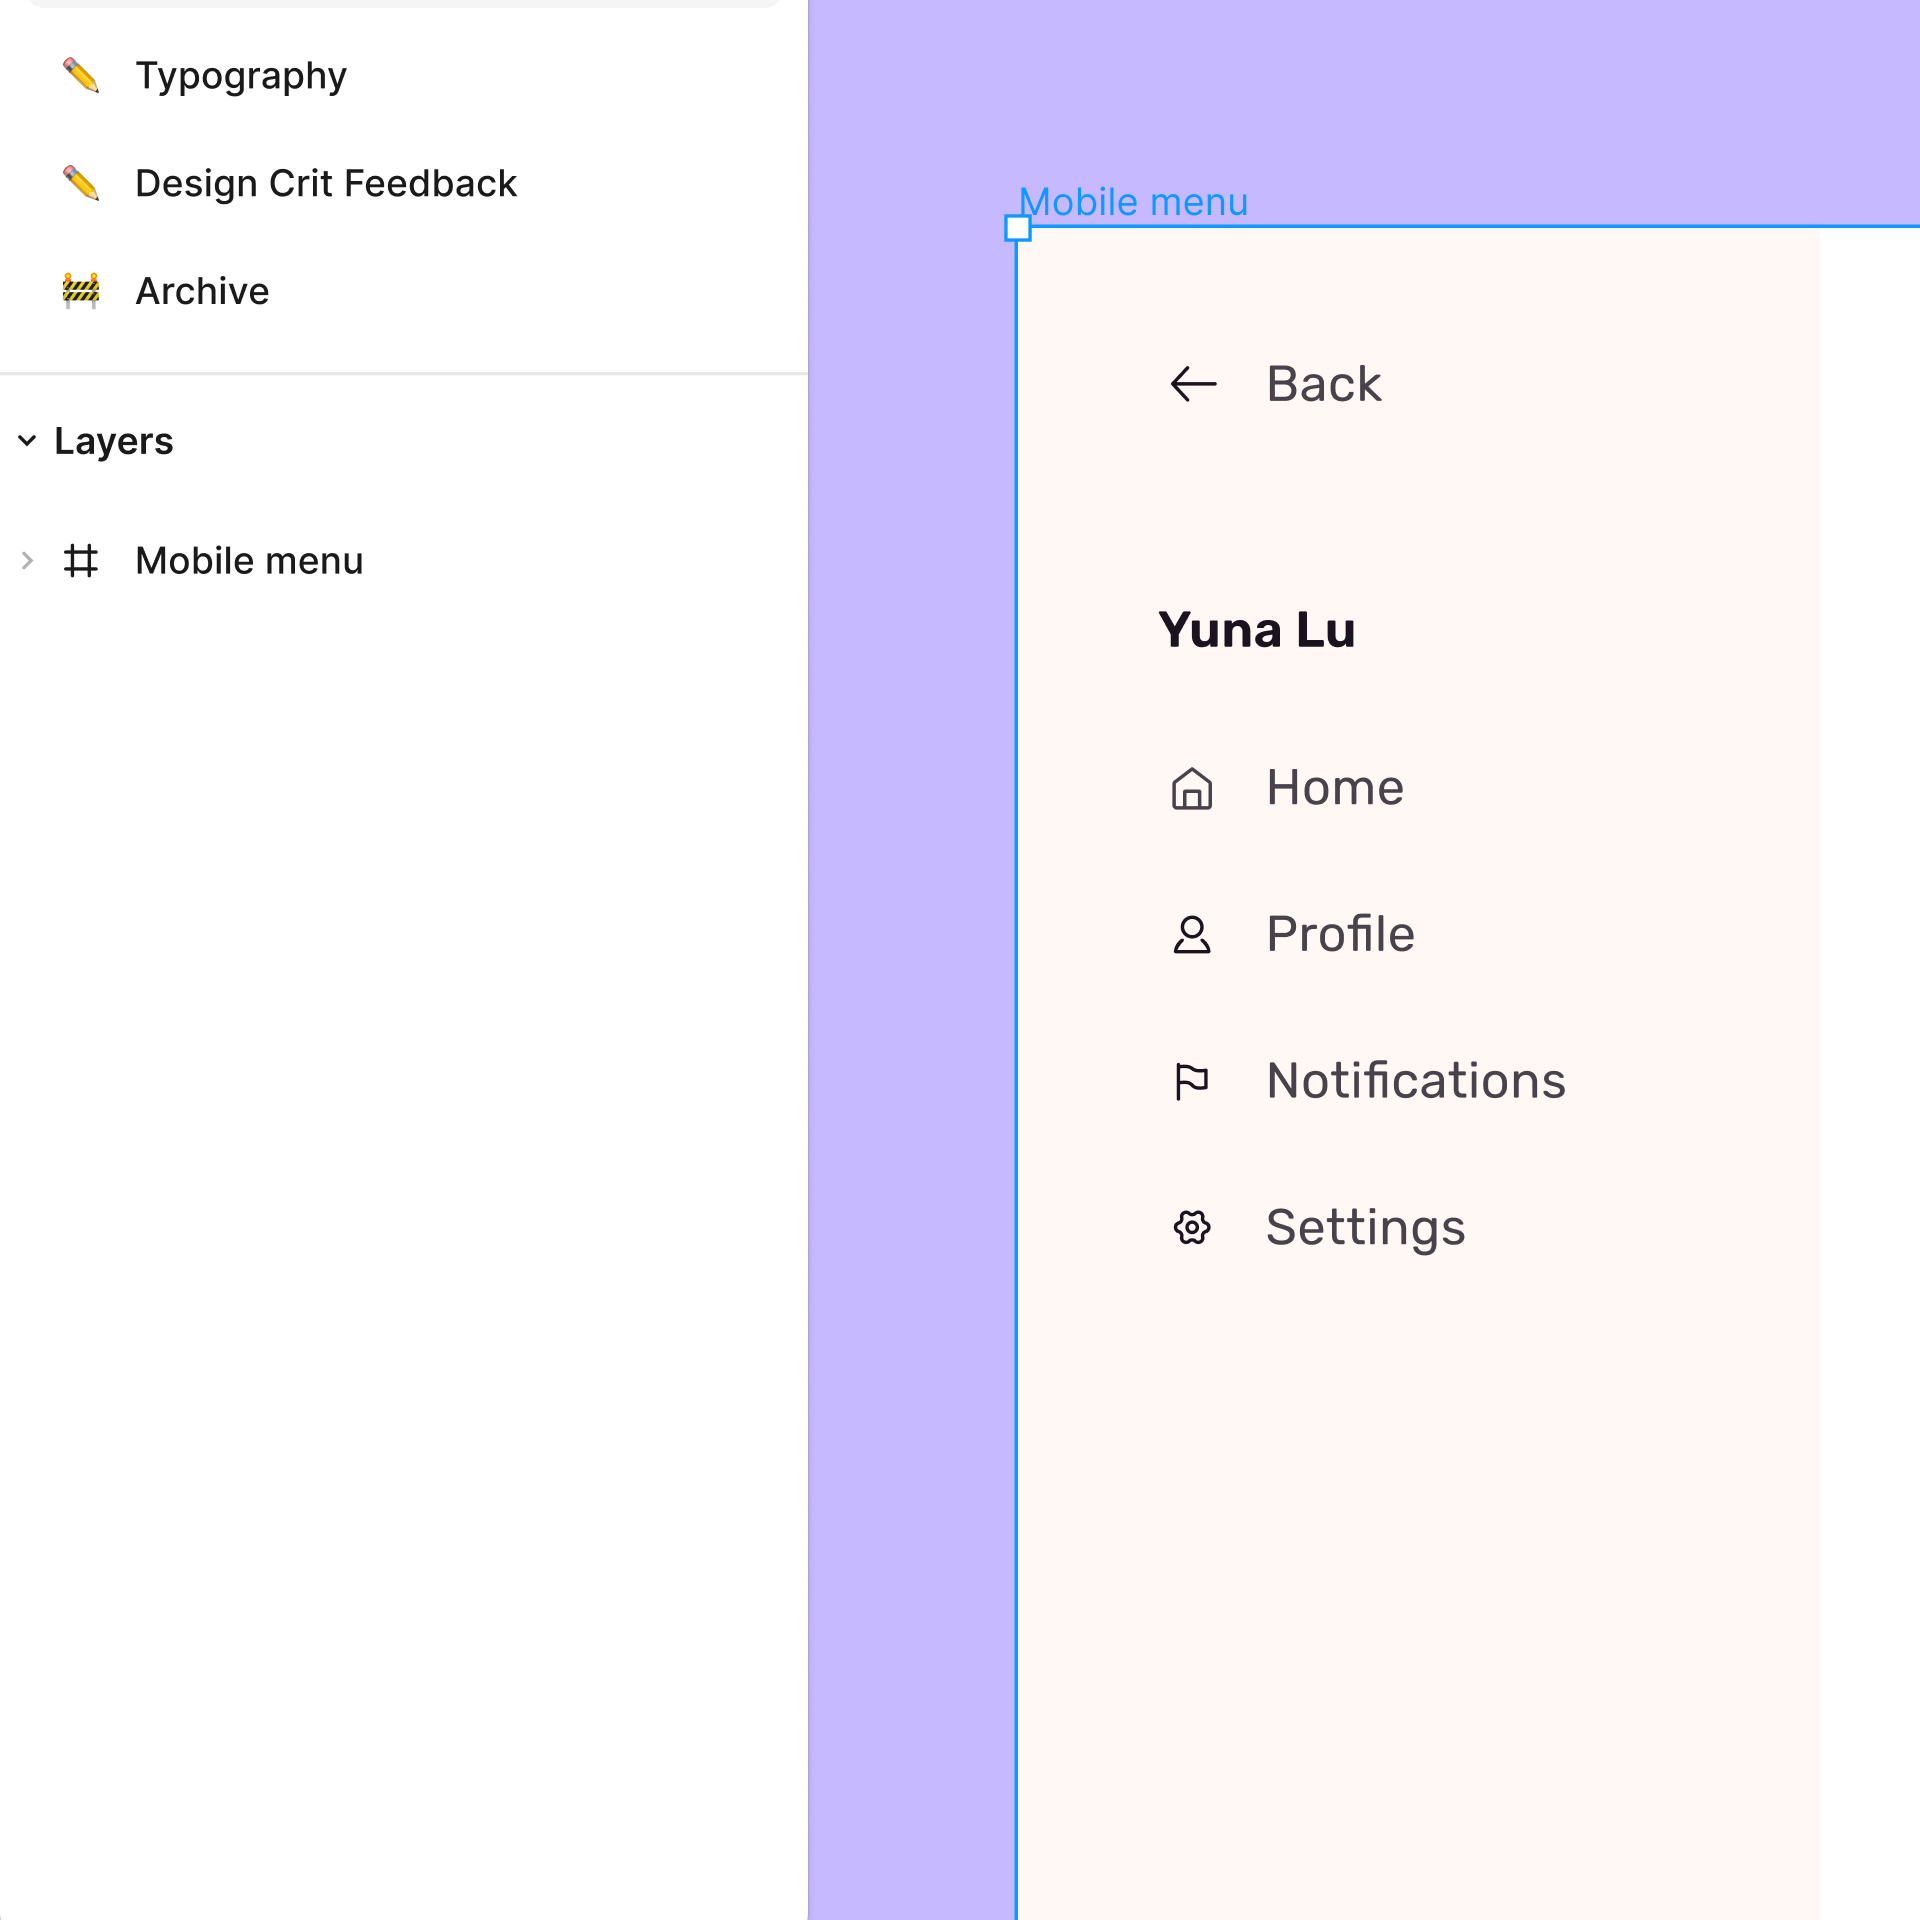This screenshot has width=1920, height=1920.
Task: Click the gear icon next to Settings
Action: click(1192, 1227)
